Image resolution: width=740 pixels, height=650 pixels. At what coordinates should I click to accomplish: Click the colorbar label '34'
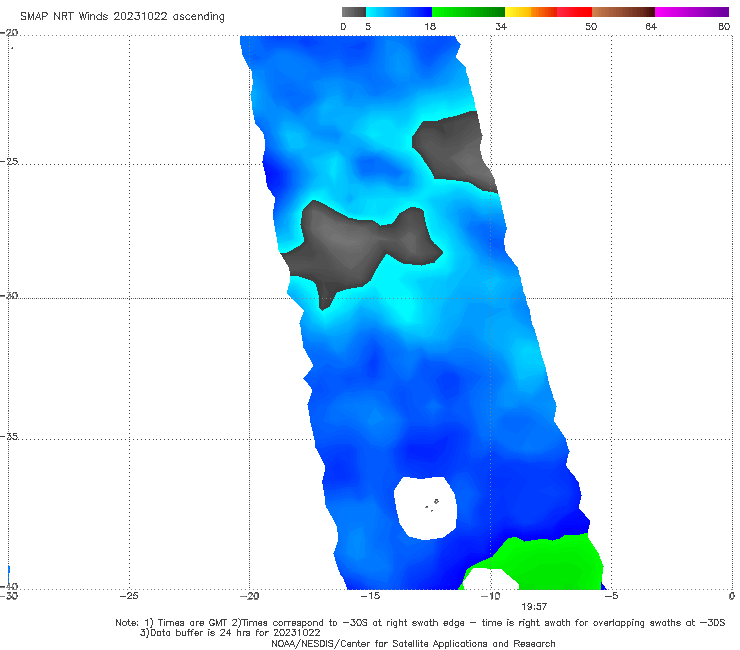coord(501,27)
